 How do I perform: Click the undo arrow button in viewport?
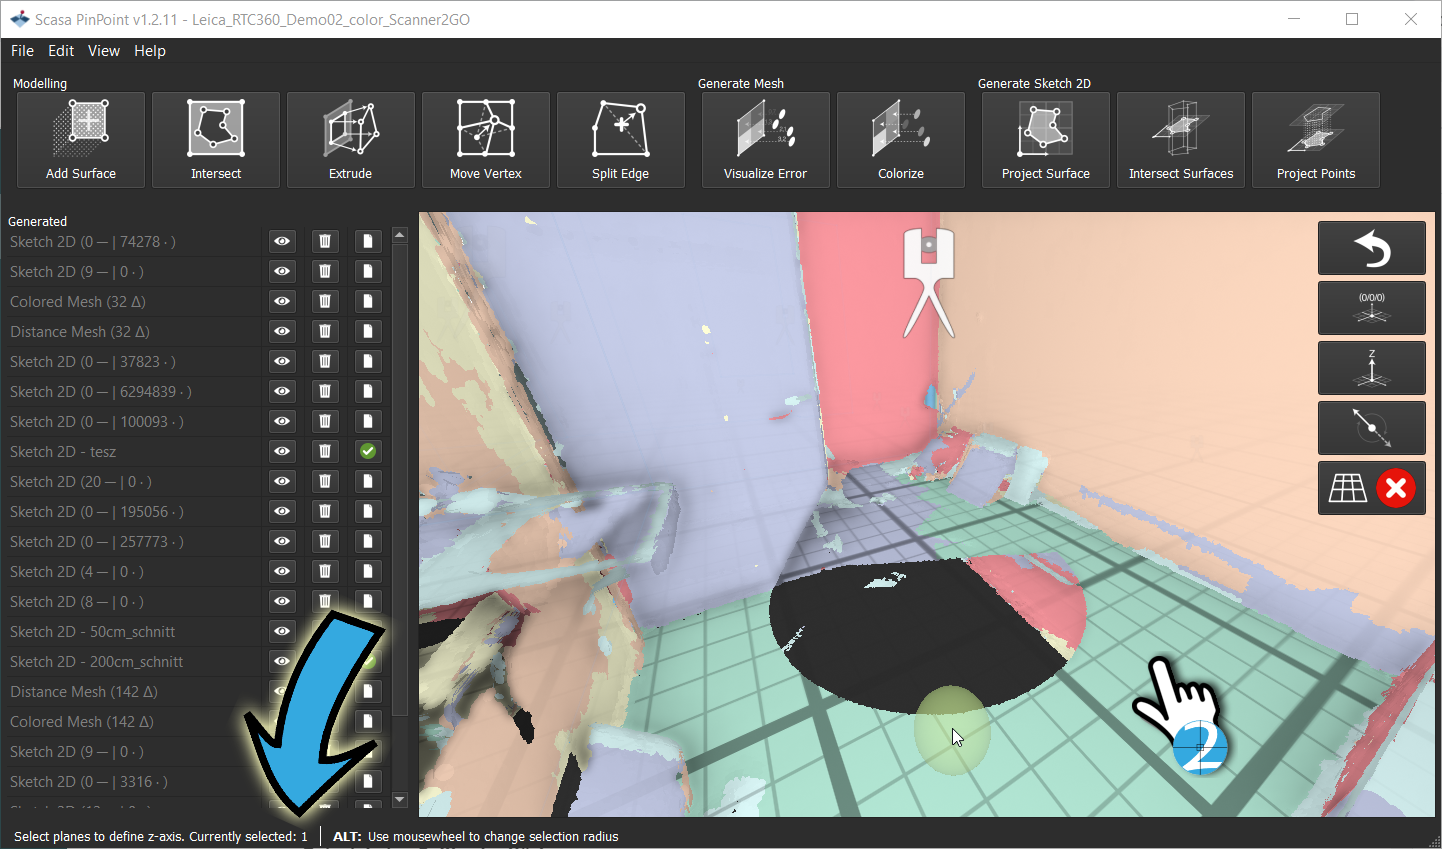coord(1372,248)
